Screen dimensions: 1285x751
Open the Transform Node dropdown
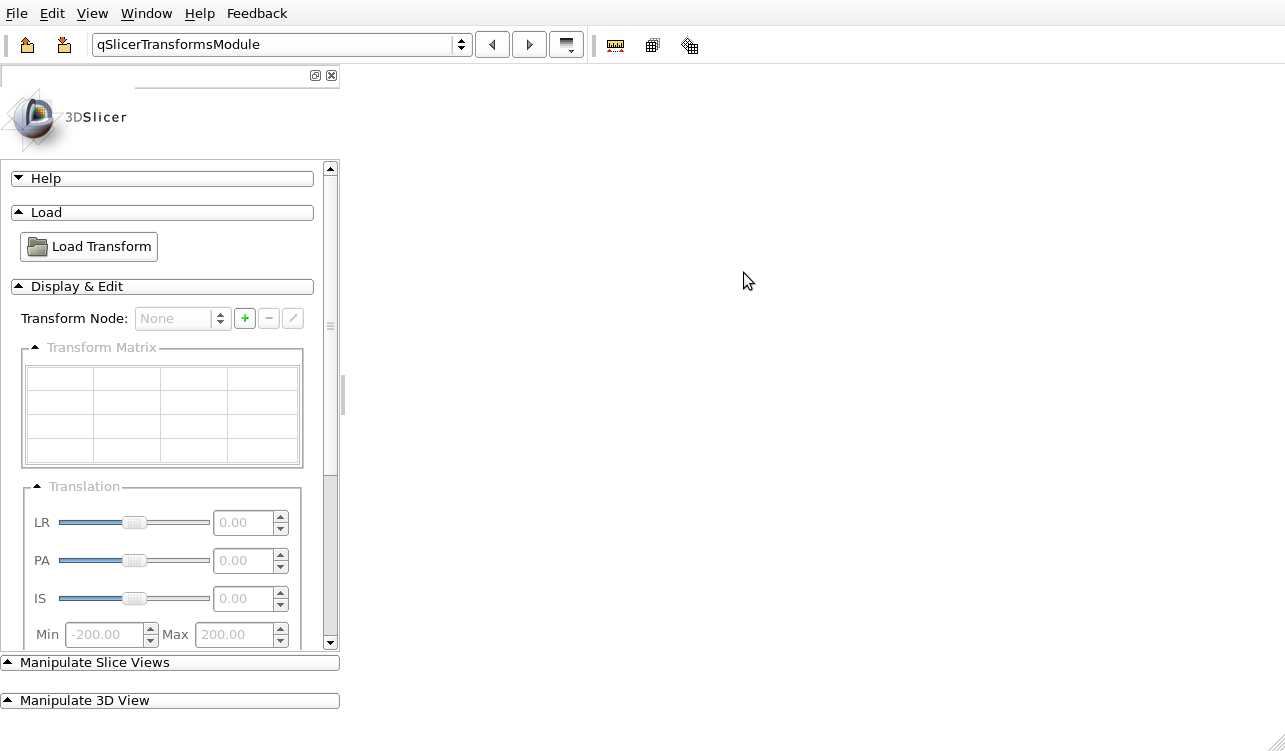(182, 319)
